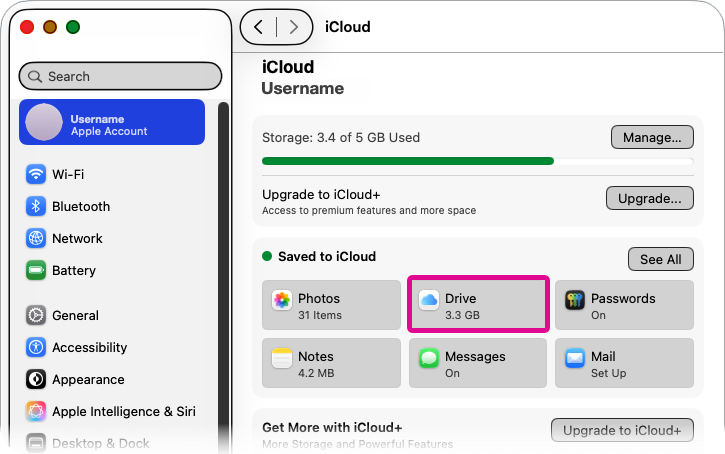
Task: Open the Network globe icon
Action: point(36,238)
